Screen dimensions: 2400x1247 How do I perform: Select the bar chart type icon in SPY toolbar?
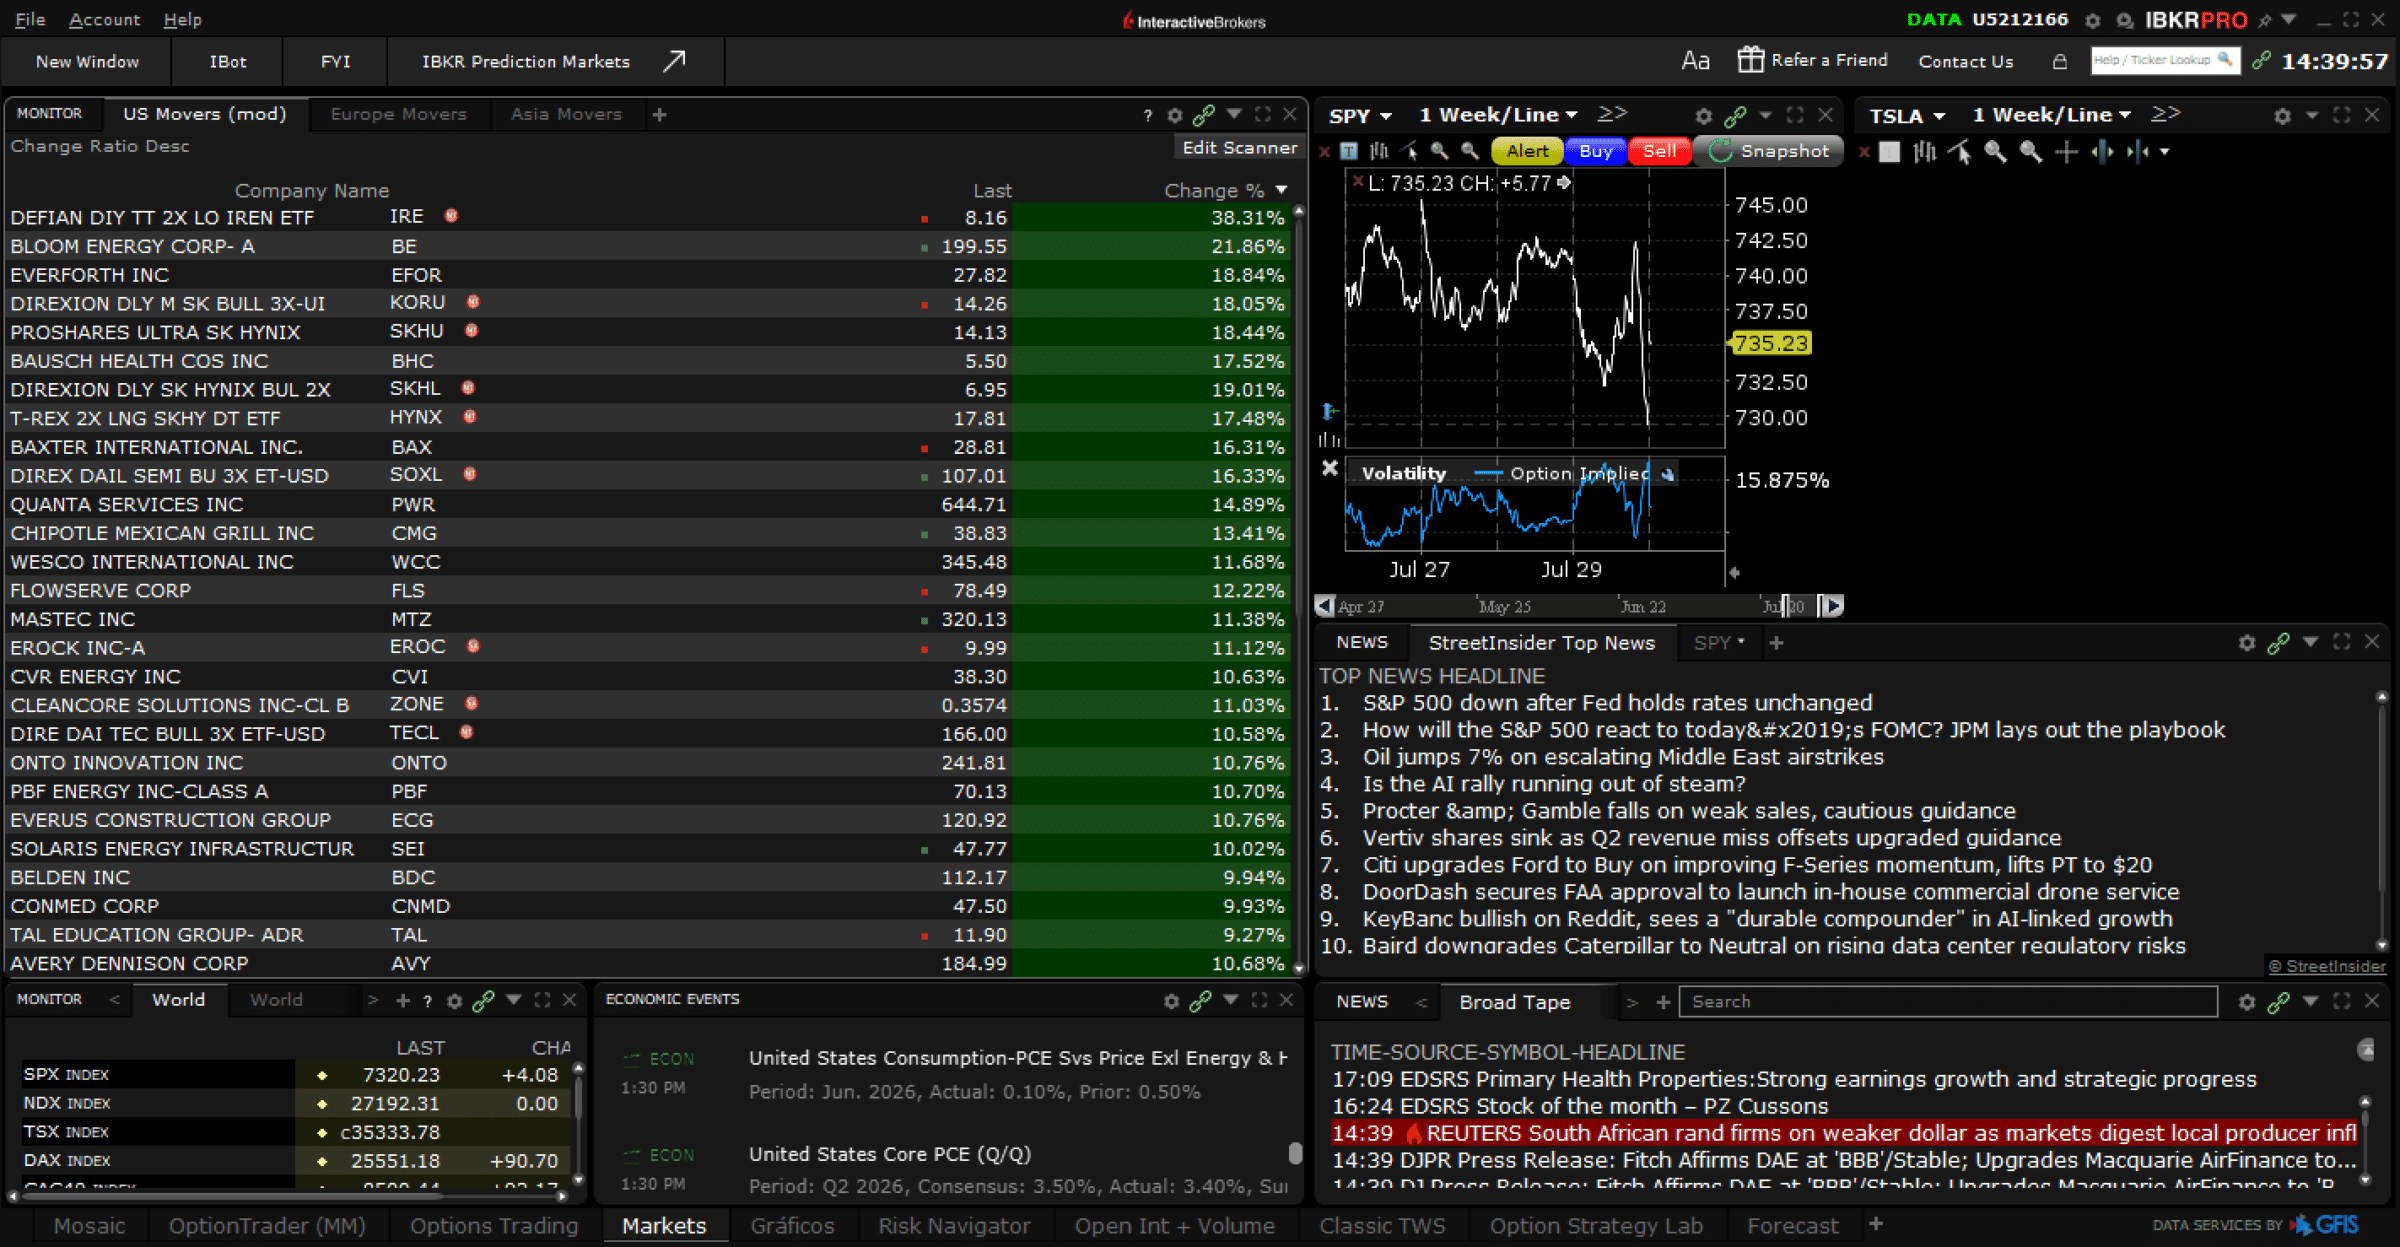(1380, 151)
